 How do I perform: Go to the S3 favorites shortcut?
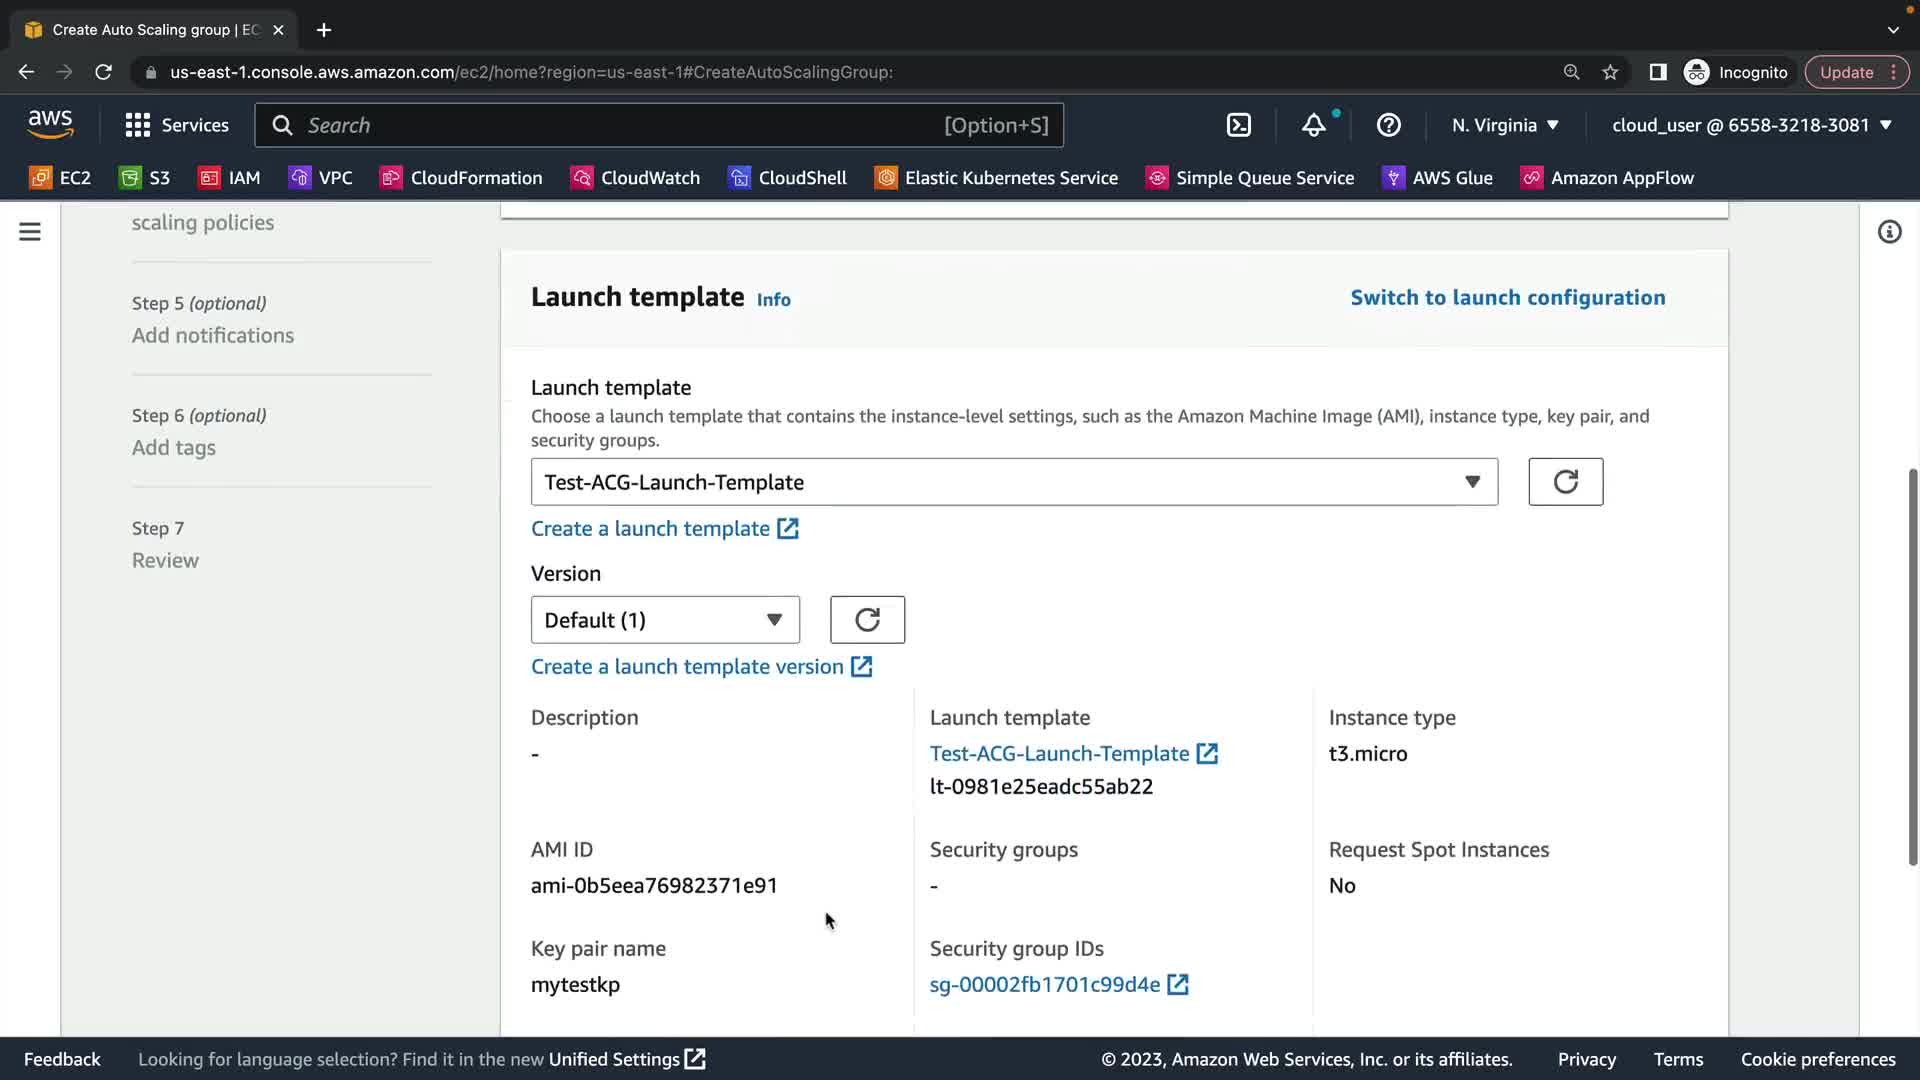(145, 178)
